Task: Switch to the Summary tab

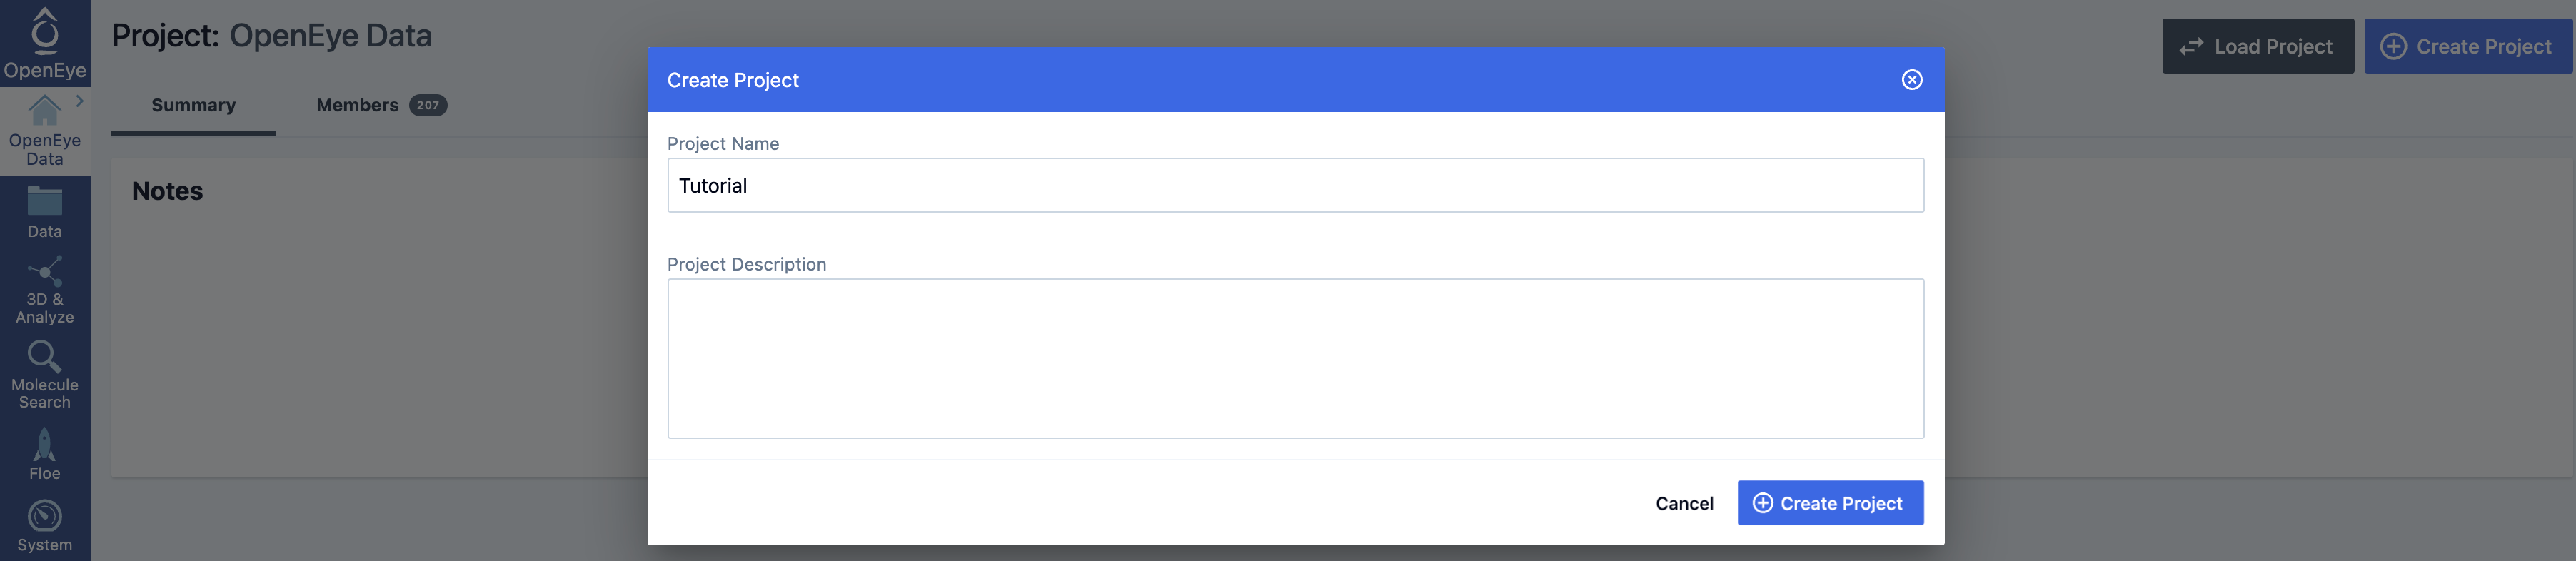Action: tap(193, 105)
